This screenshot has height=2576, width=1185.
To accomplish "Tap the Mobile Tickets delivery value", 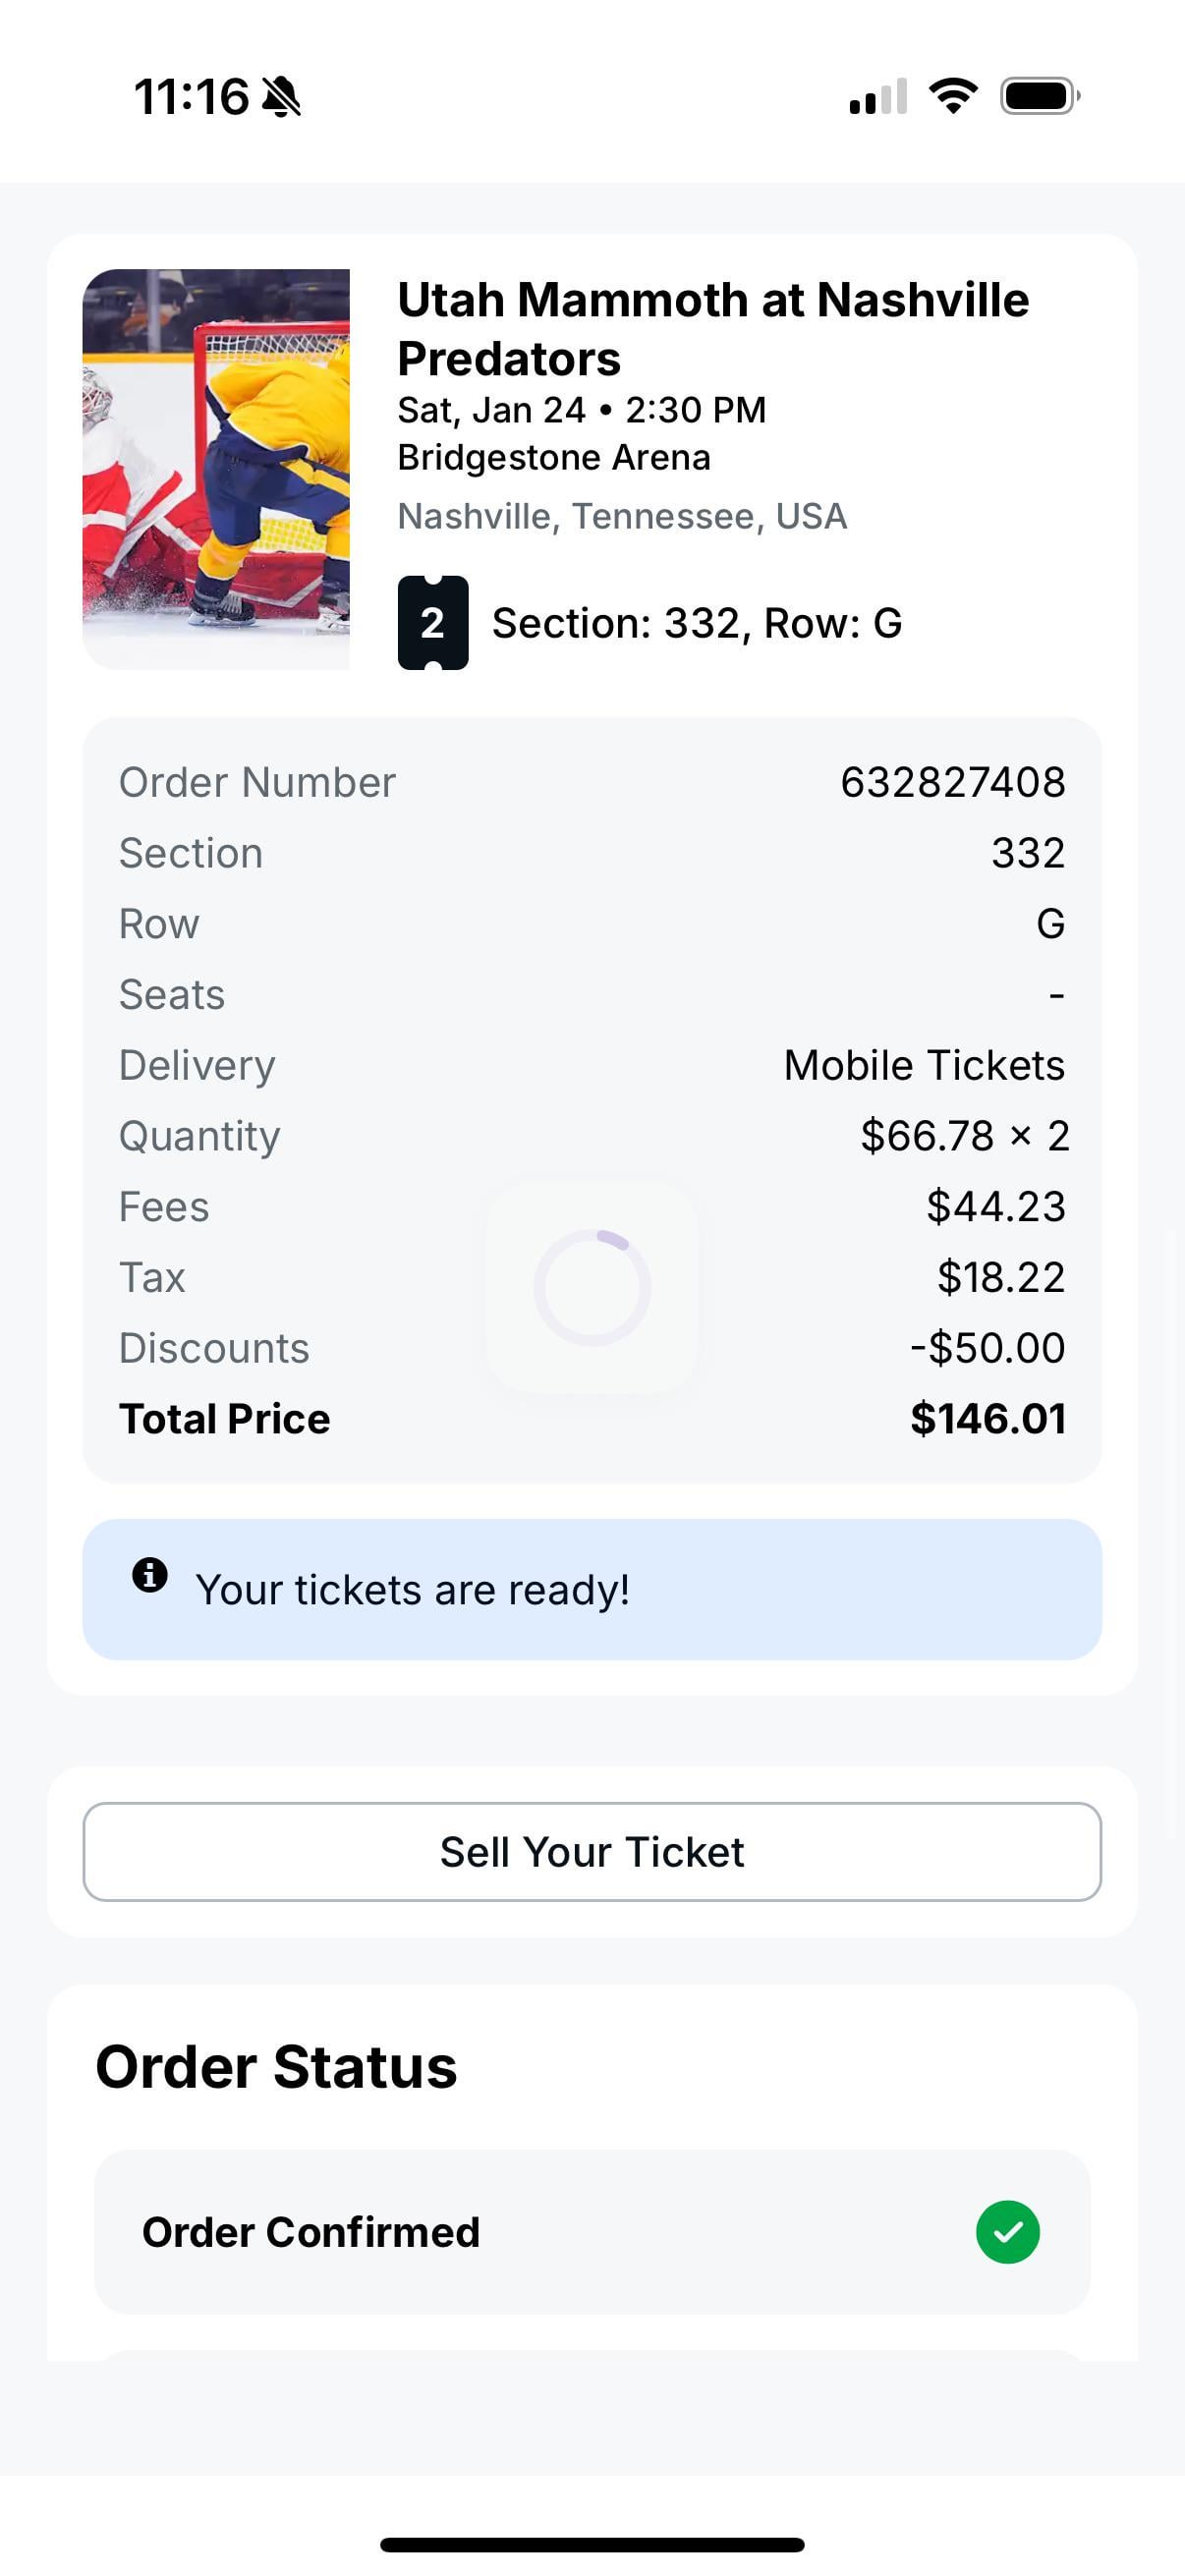I will (924, 1065).
